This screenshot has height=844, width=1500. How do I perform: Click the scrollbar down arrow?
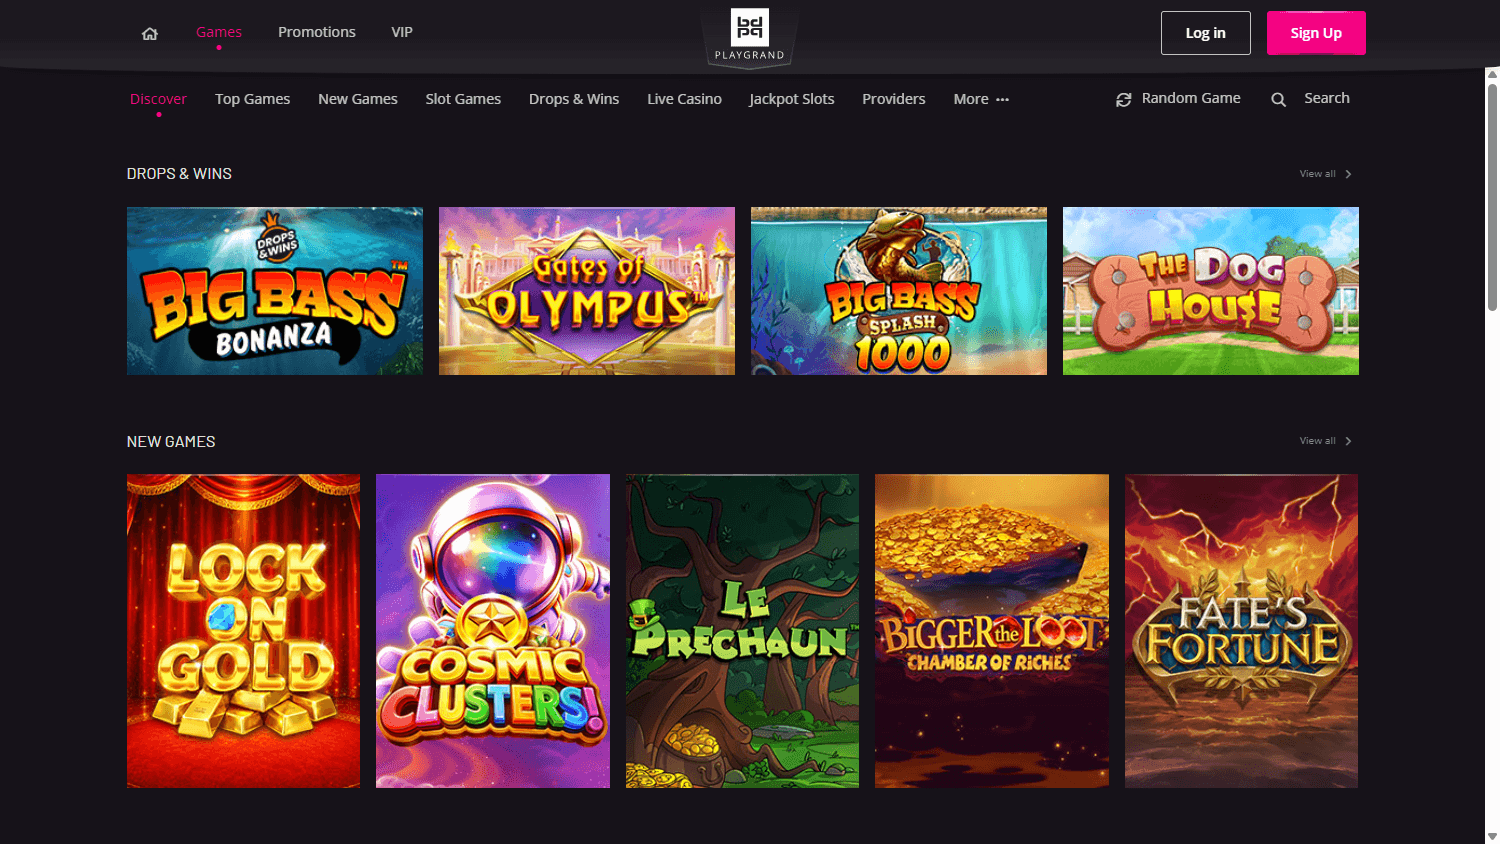point(1492,836)
